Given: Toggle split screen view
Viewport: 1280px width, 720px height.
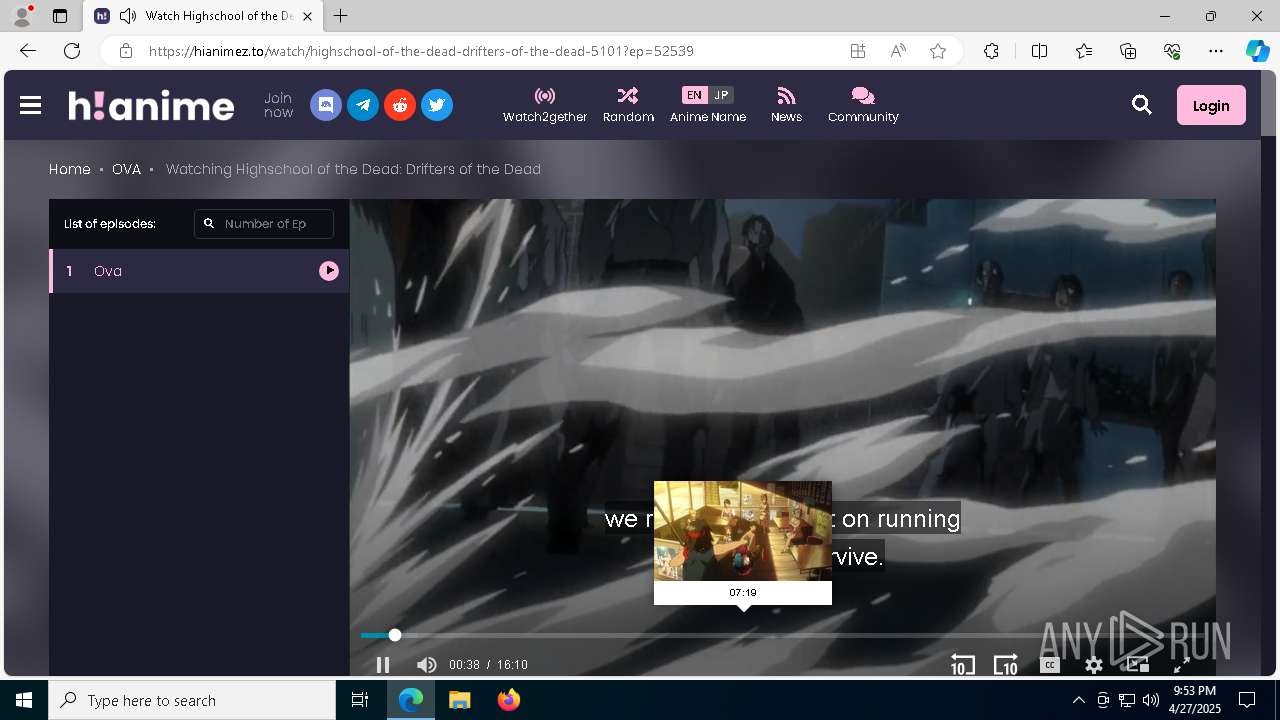Looking at the screenshot, I should (1039, 51).
